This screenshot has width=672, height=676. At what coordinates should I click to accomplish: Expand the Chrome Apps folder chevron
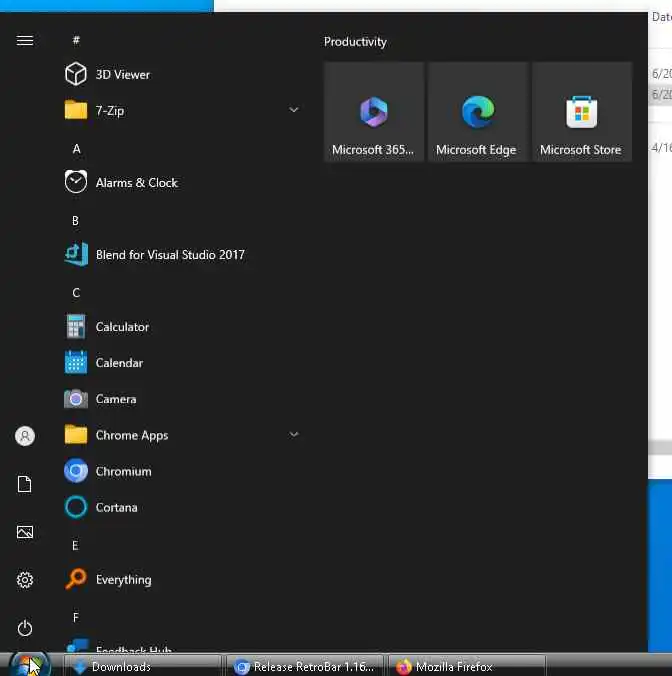294,435
